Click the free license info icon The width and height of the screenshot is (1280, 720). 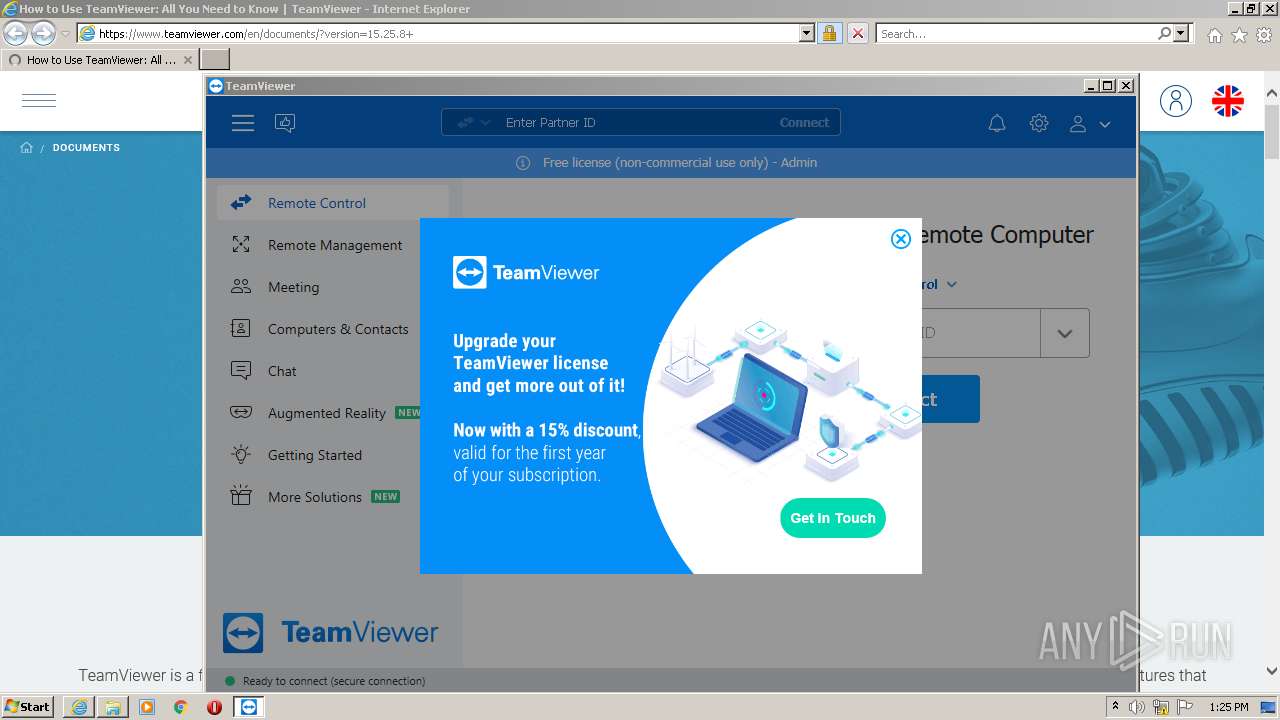523,163
